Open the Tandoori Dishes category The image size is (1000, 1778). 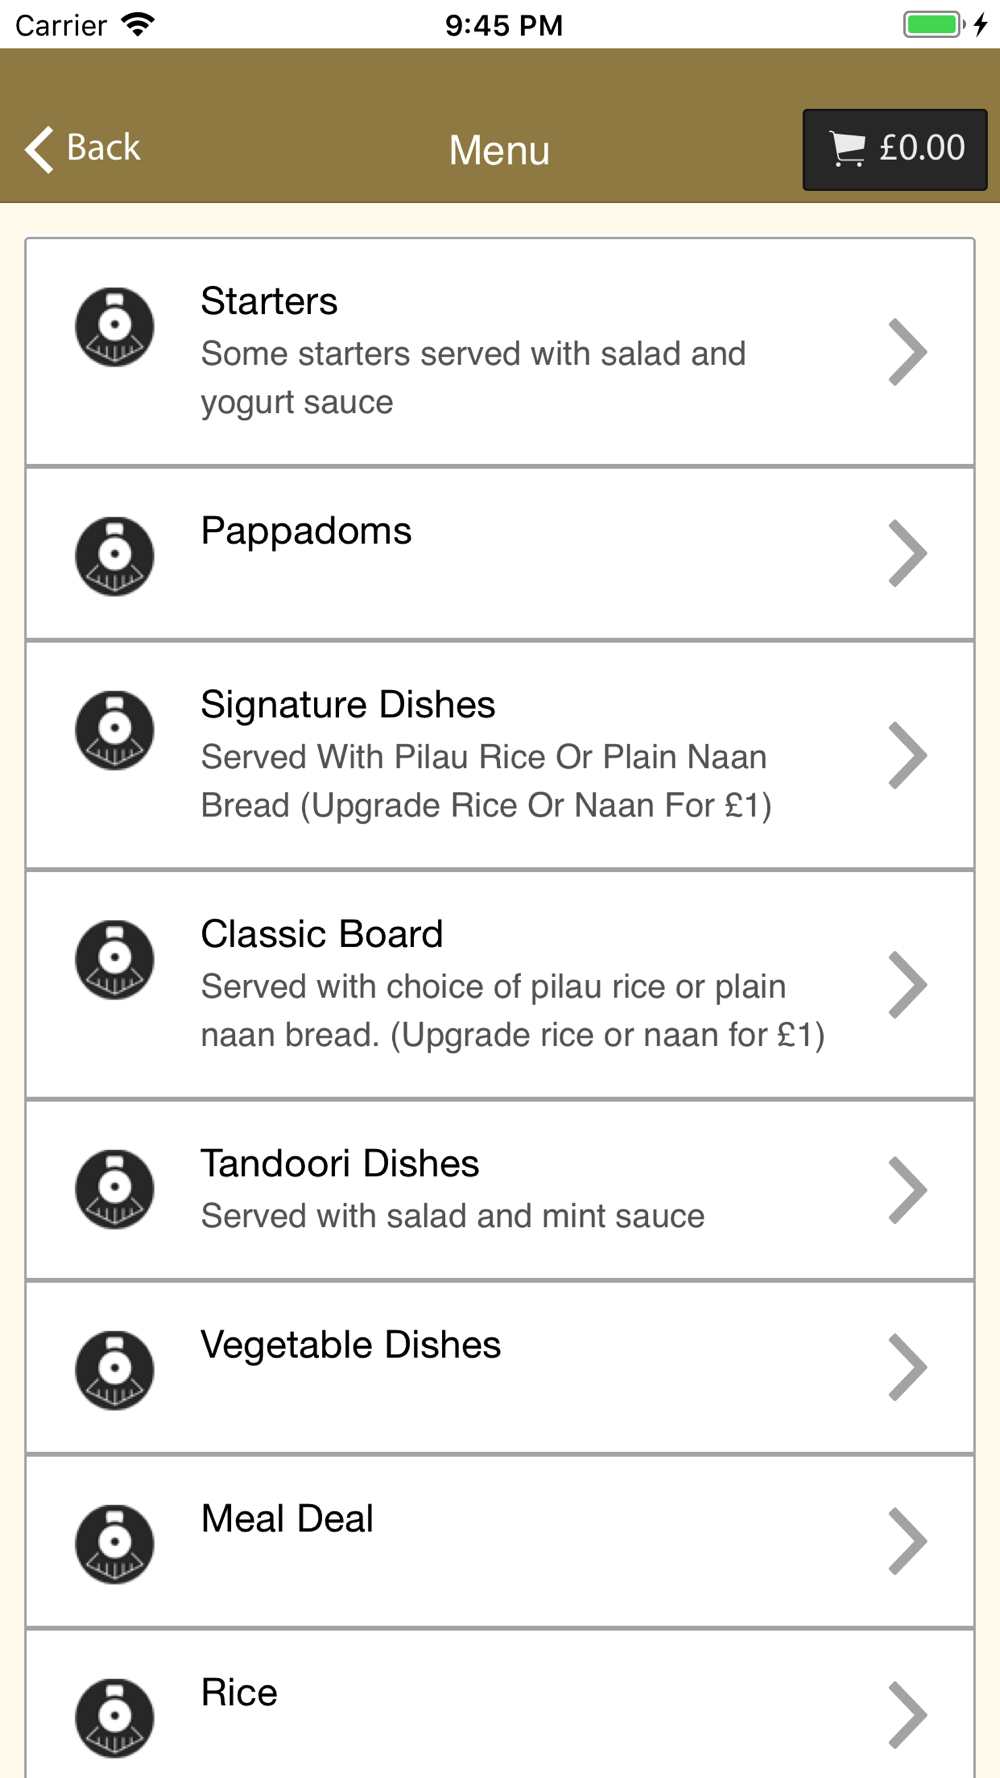click(x=500, y=1190)
